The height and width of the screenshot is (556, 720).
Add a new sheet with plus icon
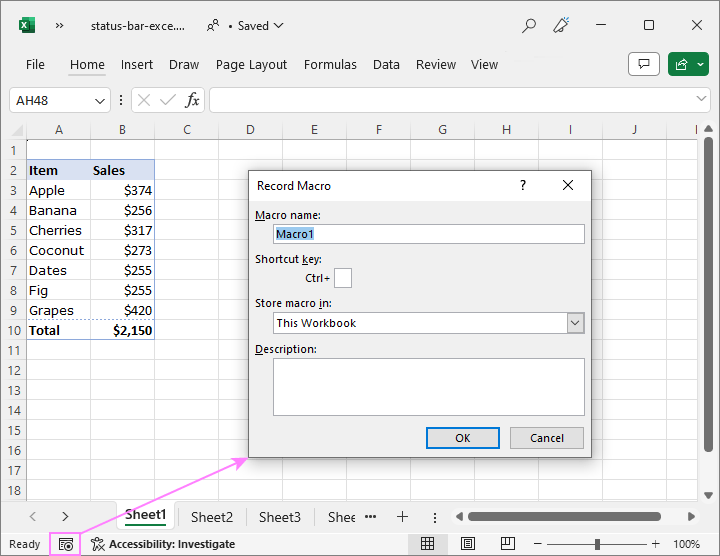402,517
